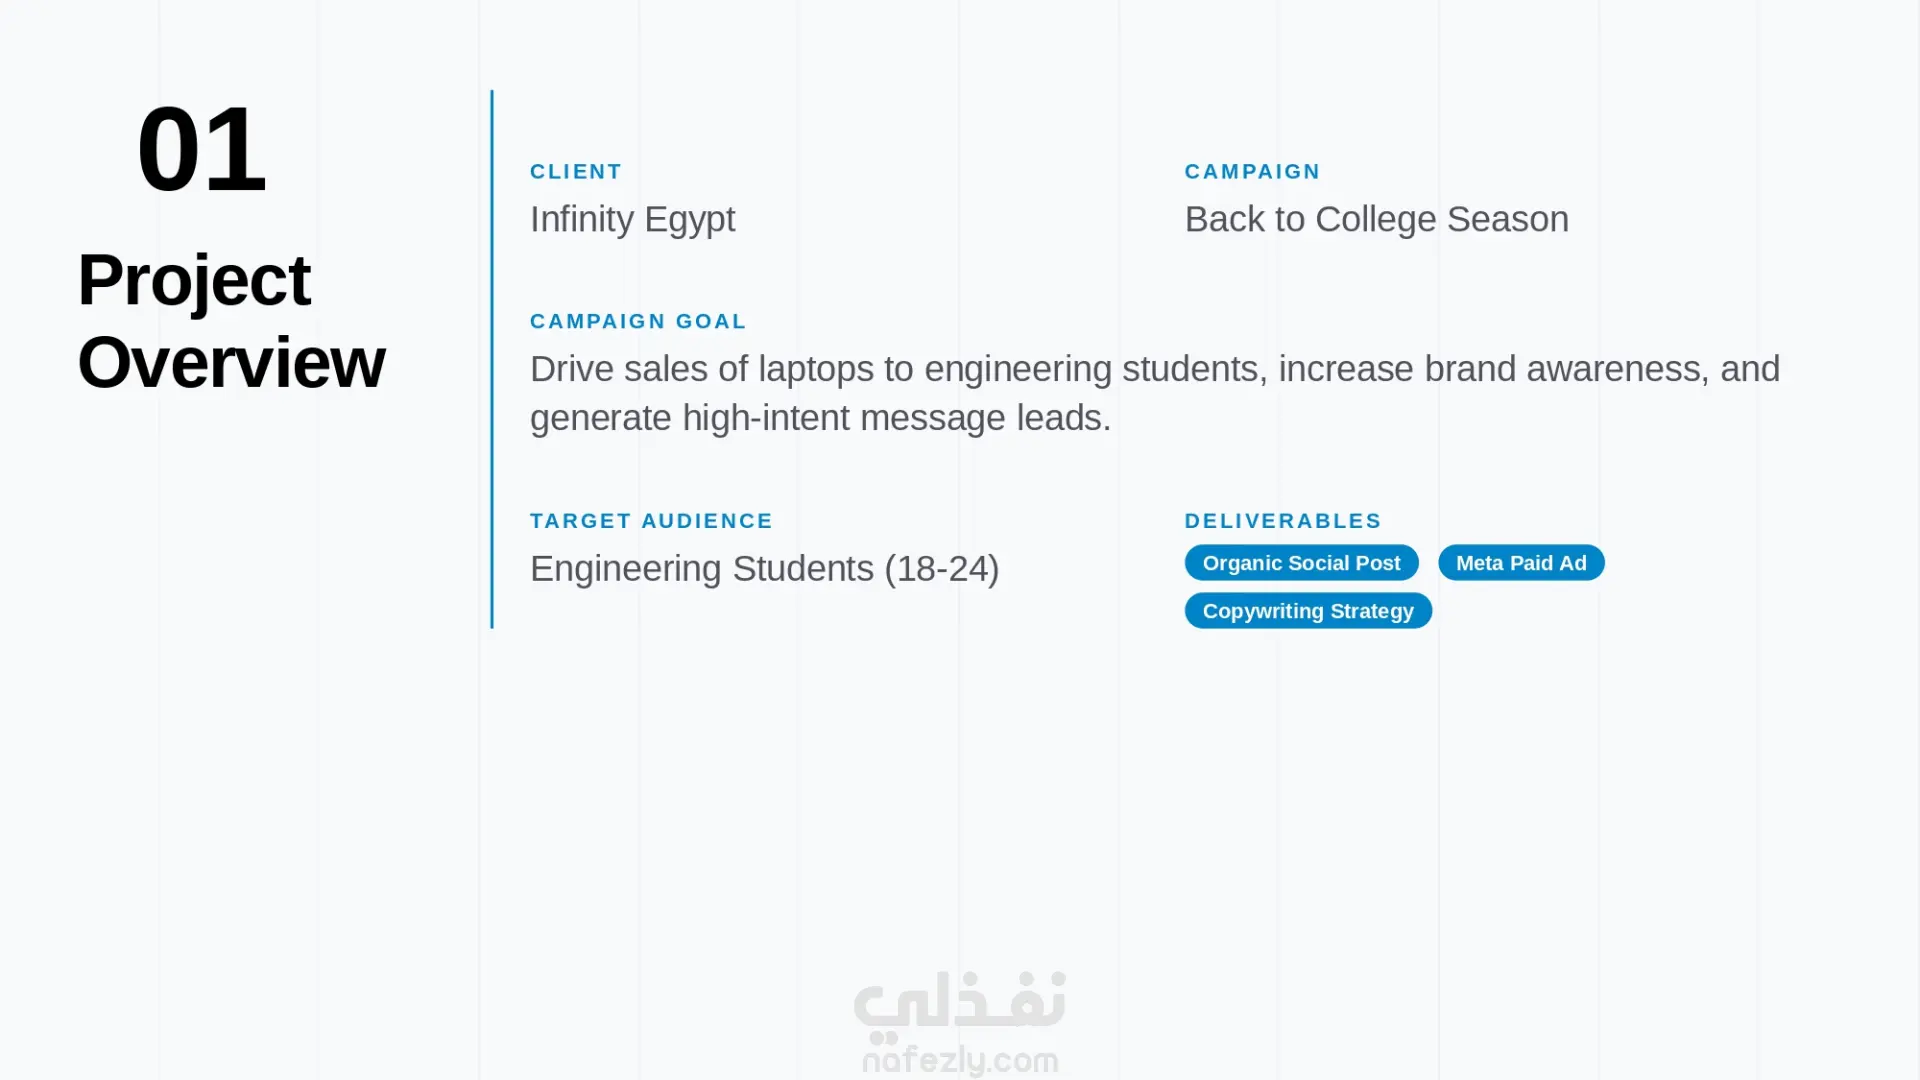Select the Back to College Season text
The height and width of the screenshot is (1080, 1920).
pos(1377,220)
